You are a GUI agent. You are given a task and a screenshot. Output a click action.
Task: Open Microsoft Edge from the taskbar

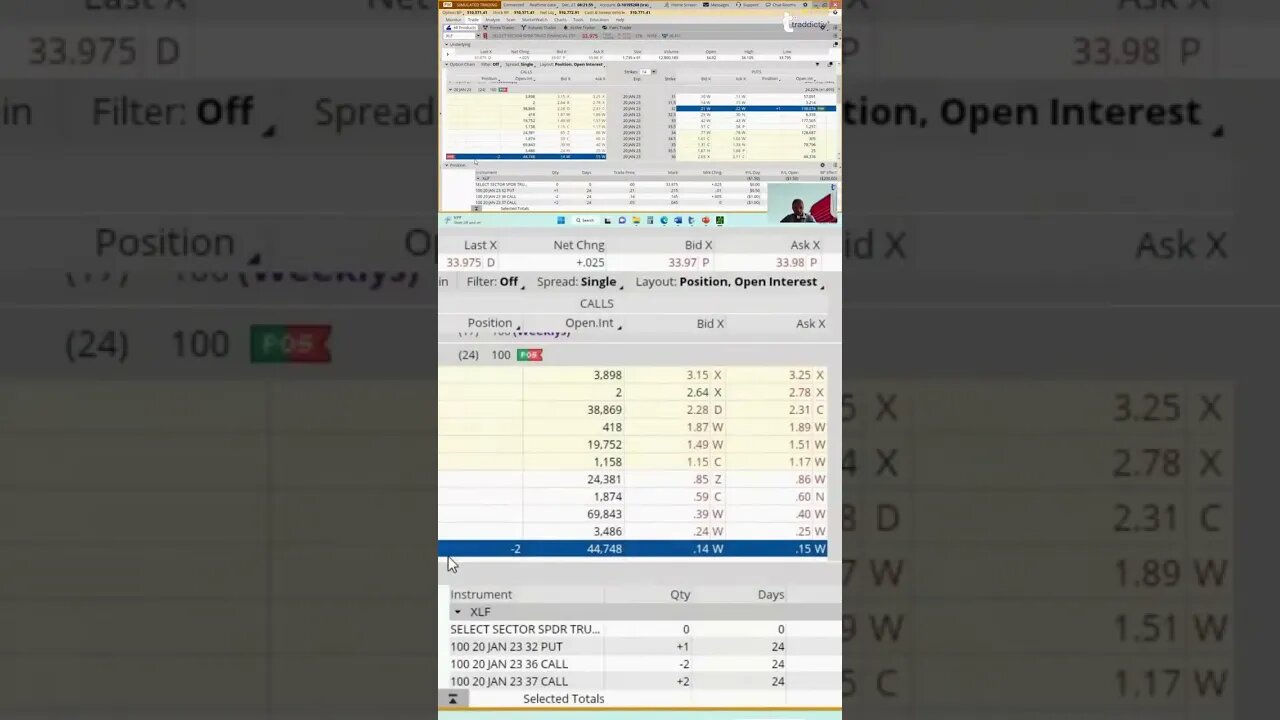(664, 220)
